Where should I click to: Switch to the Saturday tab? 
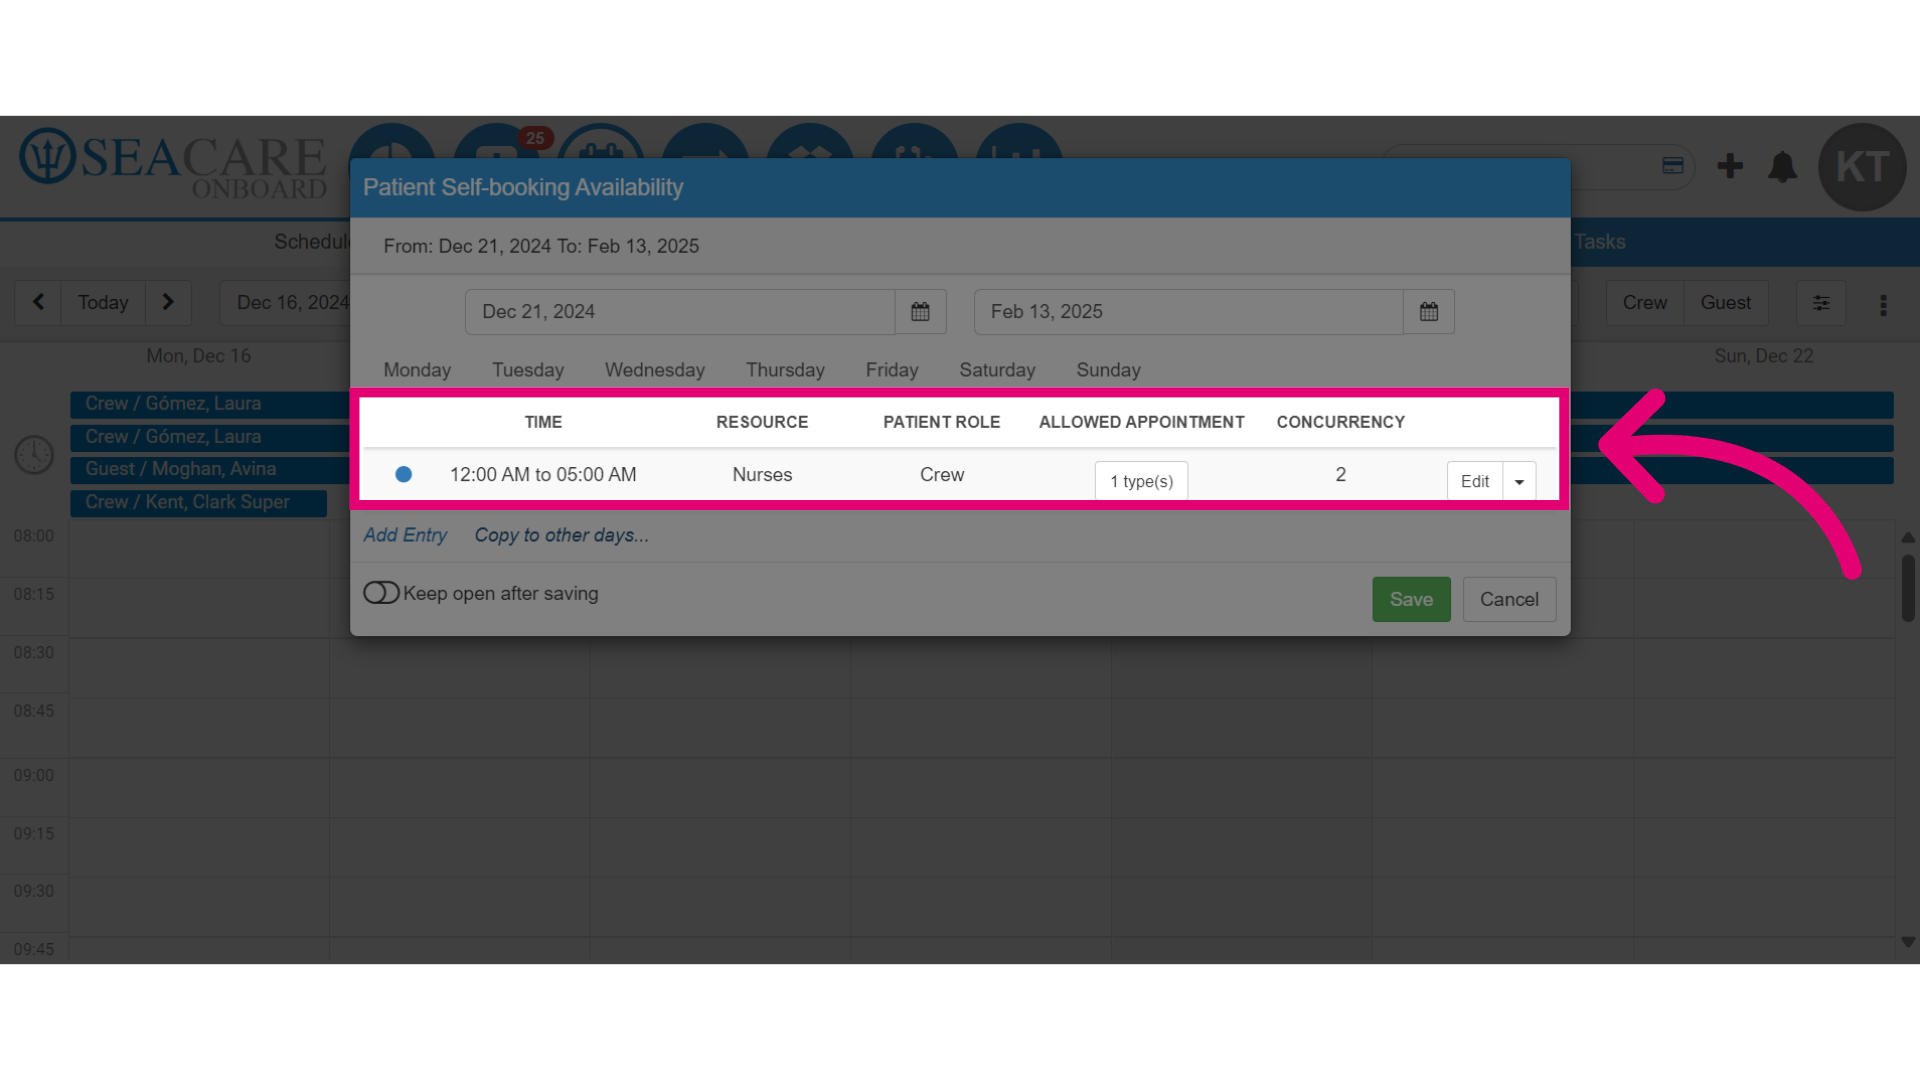click(x=997, y=370)
